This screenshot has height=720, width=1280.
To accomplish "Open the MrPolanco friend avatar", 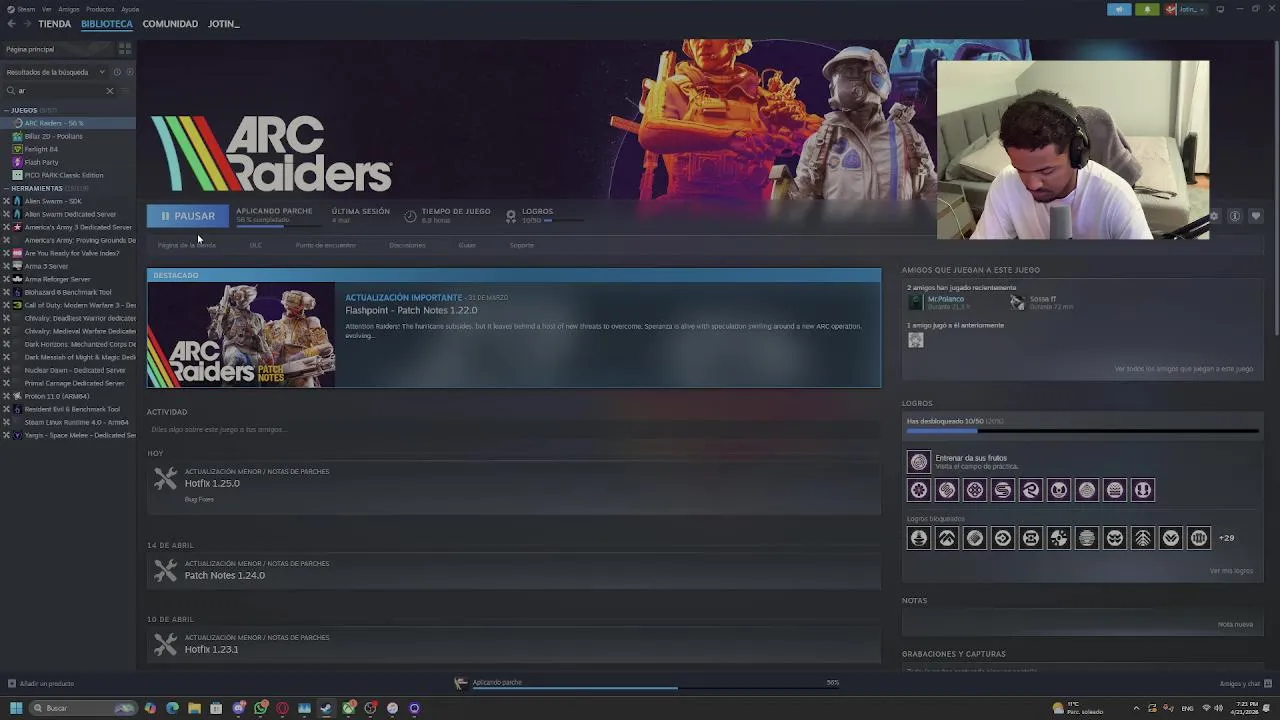I will click(915, 302).
